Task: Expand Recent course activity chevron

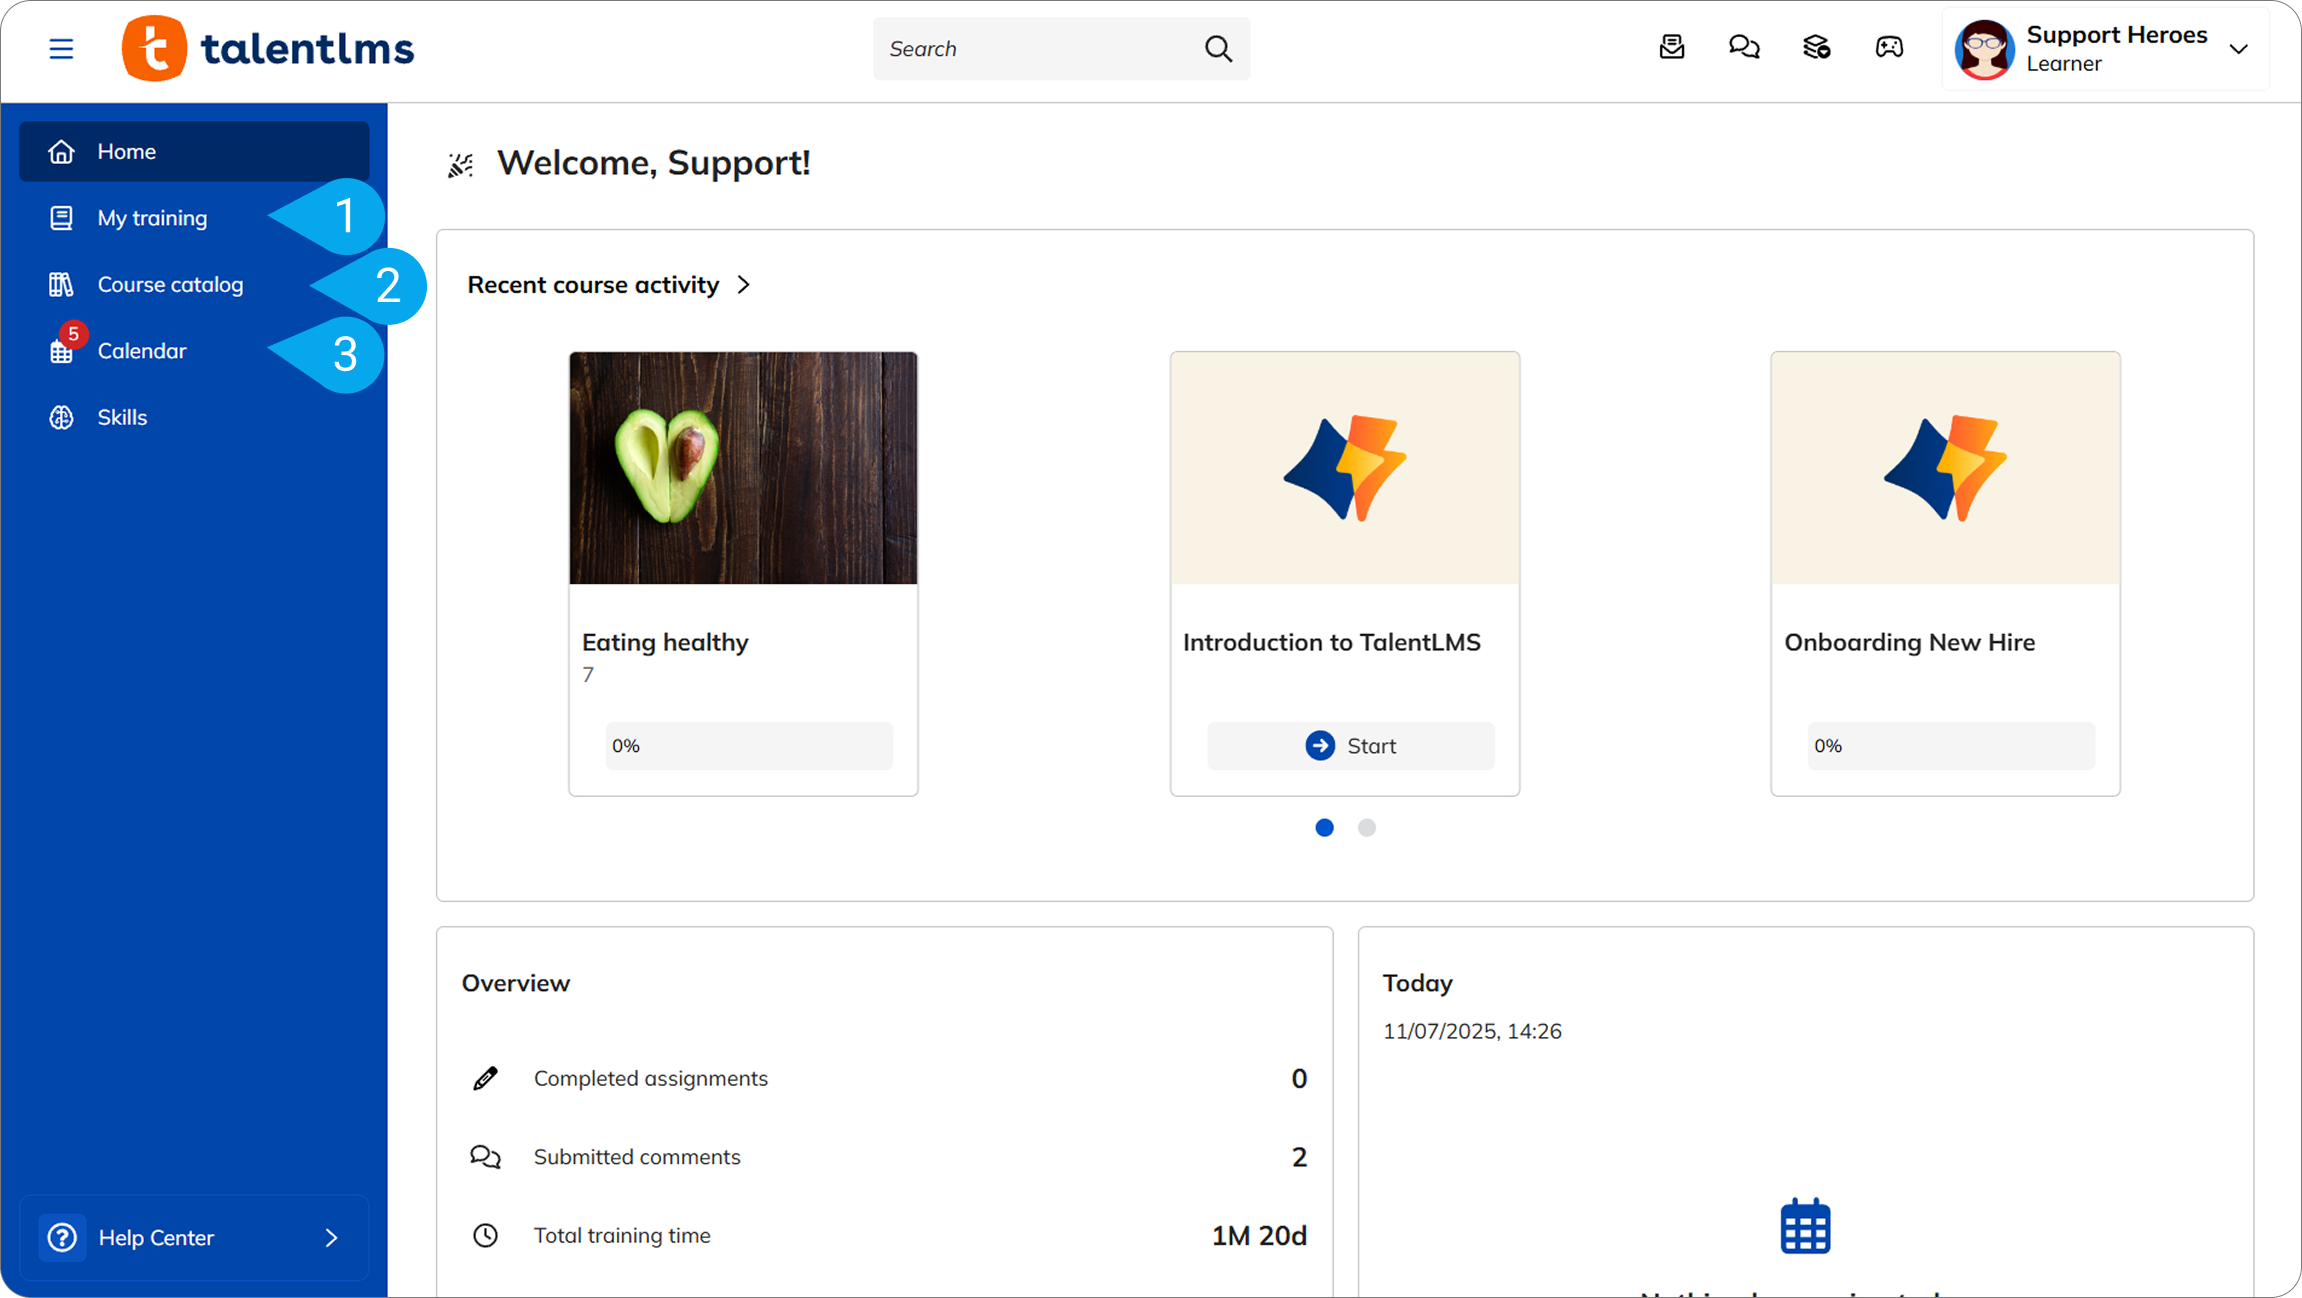Action: click(744, 285)
